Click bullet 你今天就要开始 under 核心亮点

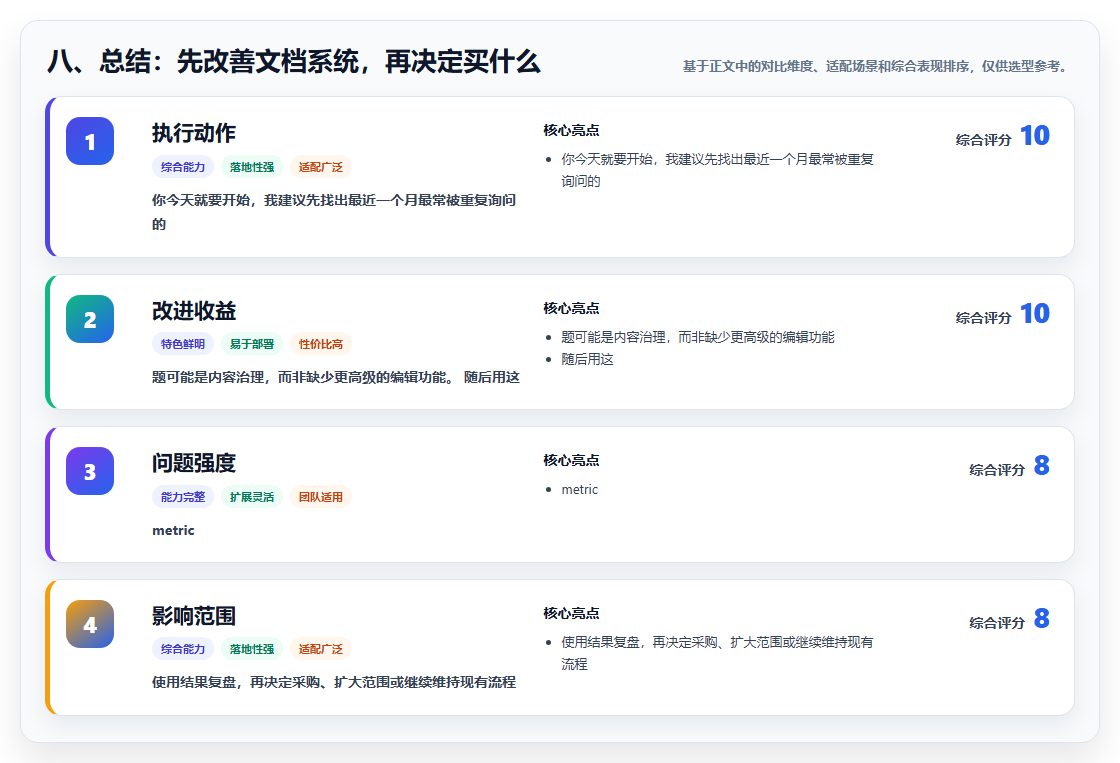pos(717,170)
